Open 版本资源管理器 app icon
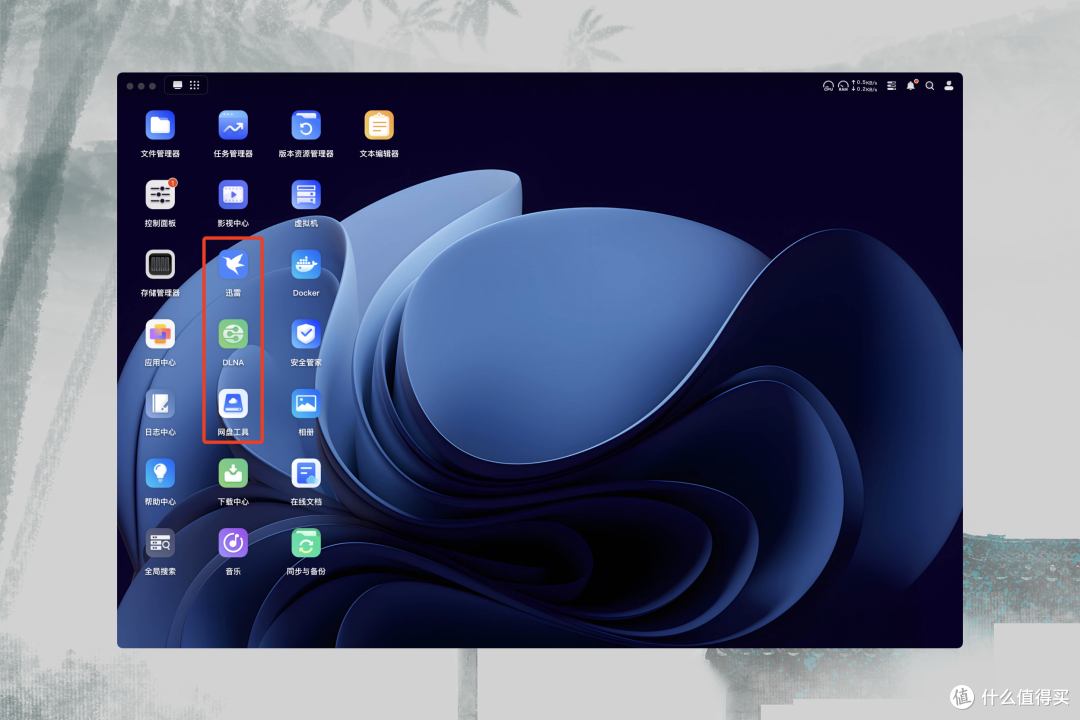1080x720 pixels. point(306,125)
